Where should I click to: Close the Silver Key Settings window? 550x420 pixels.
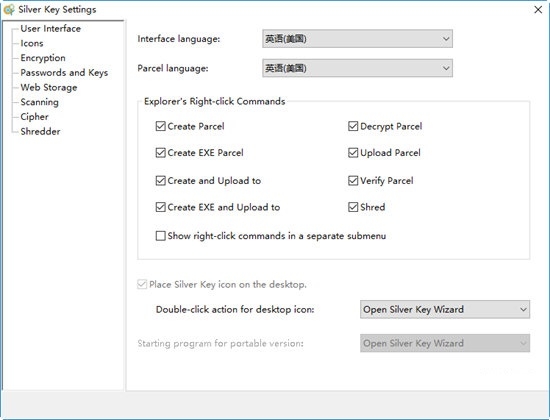coord(538,9)
